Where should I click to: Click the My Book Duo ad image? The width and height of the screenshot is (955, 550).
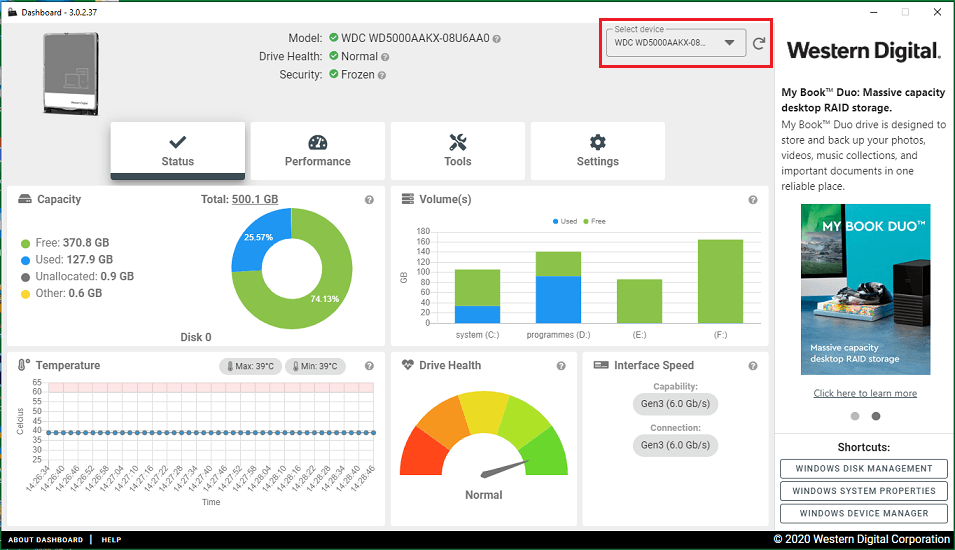(x=865, y=289)
